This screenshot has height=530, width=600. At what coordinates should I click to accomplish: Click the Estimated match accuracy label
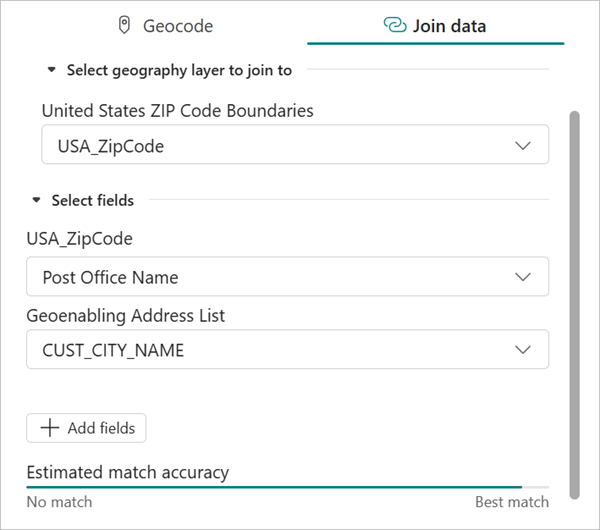[128, 472]
